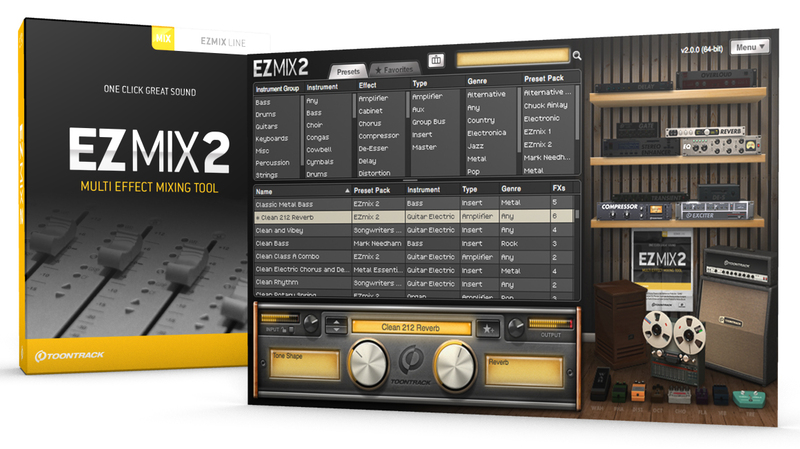The width and height of the screenshot is (800, 449).
Task: Click the Compressor rack unit on shelf
Action: (x=635, y=210)
